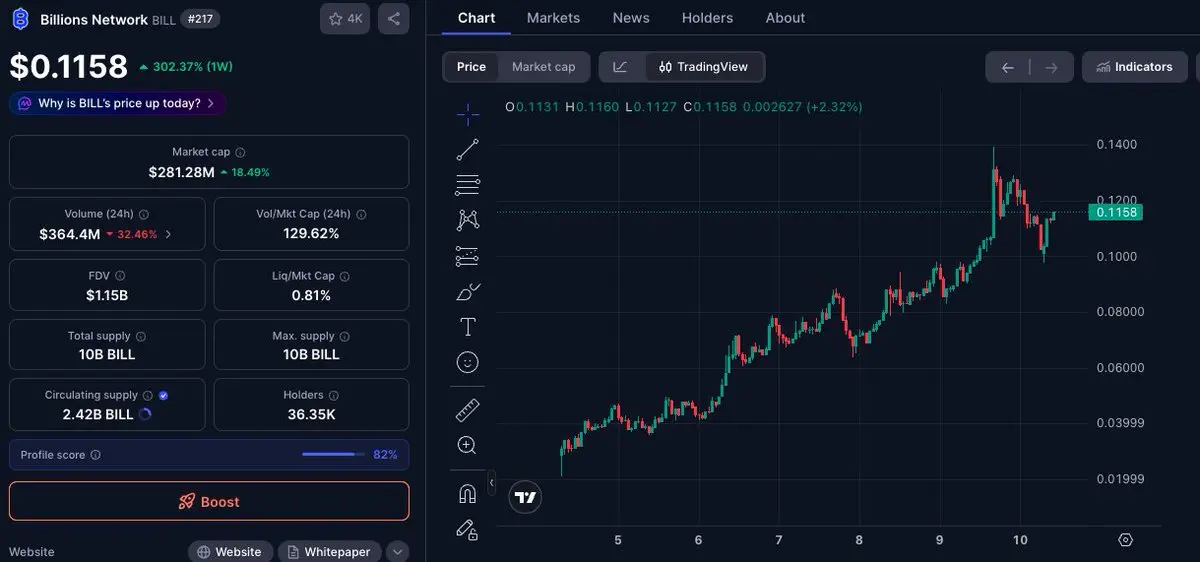Select the Market cap chart toggle

[544, 67]
